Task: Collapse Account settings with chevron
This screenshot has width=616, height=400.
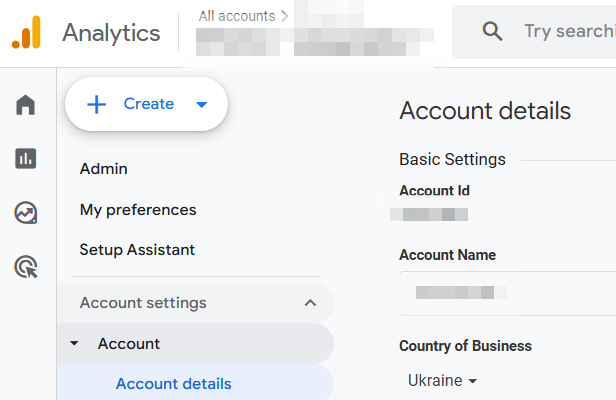Action: (310, 303)
